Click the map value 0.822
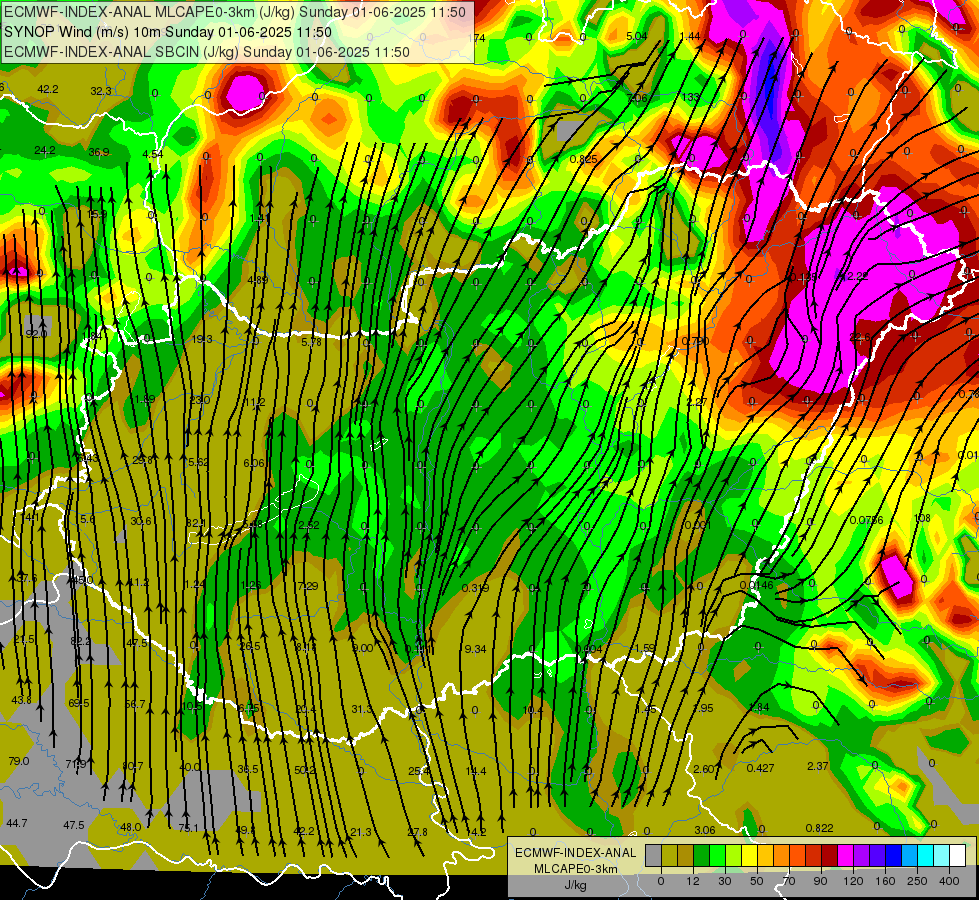 pos(820,828)
